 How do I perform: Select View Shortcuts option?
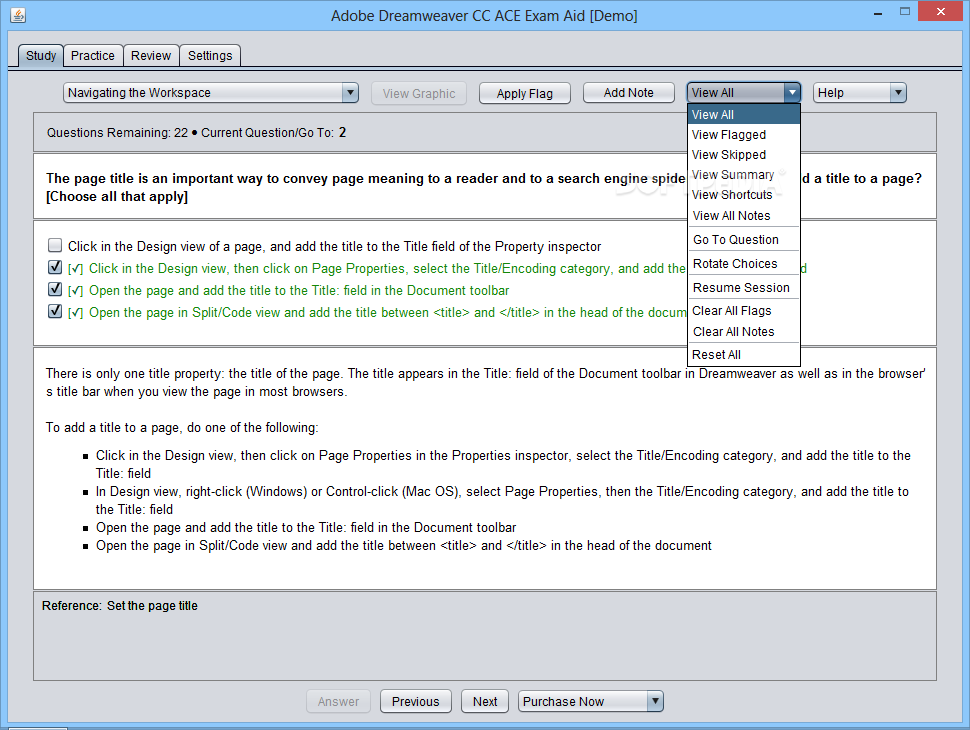(x=744, y=195)
